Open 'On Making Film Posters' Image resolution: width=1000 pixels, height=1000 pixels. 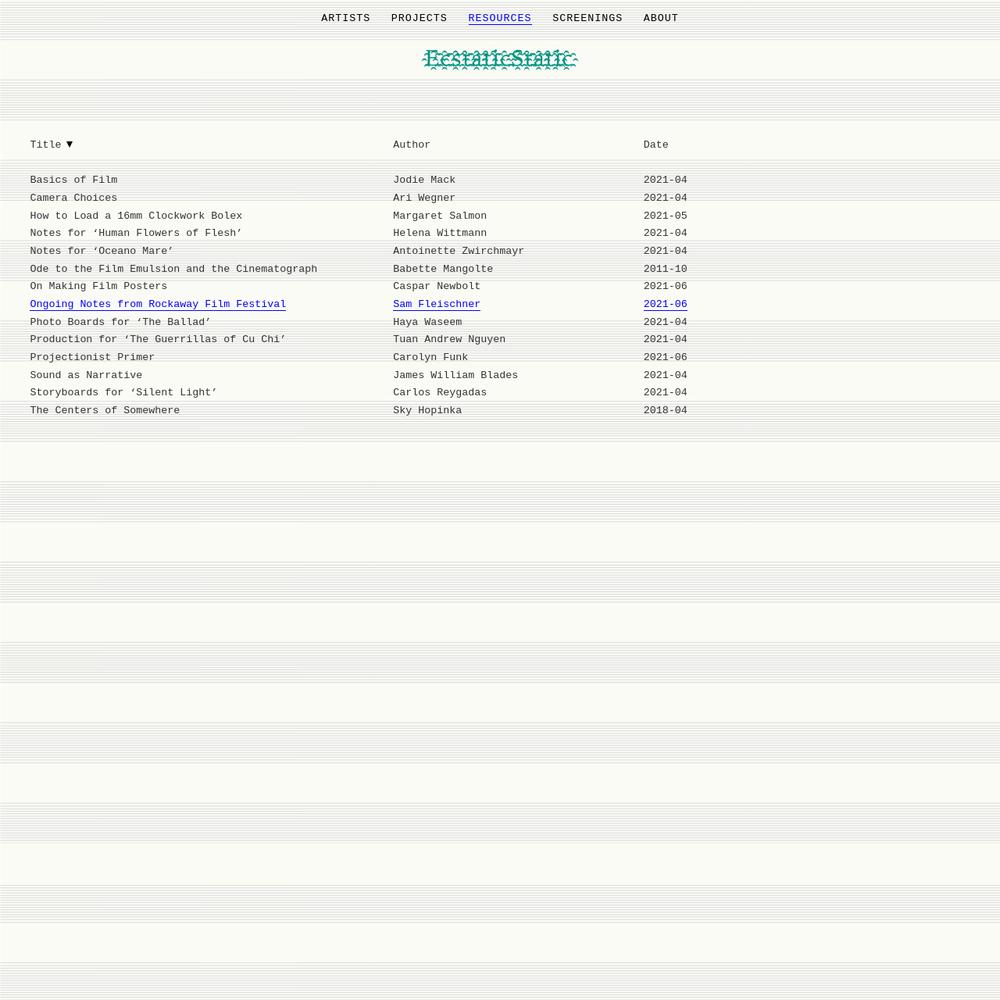pos(98,286)
